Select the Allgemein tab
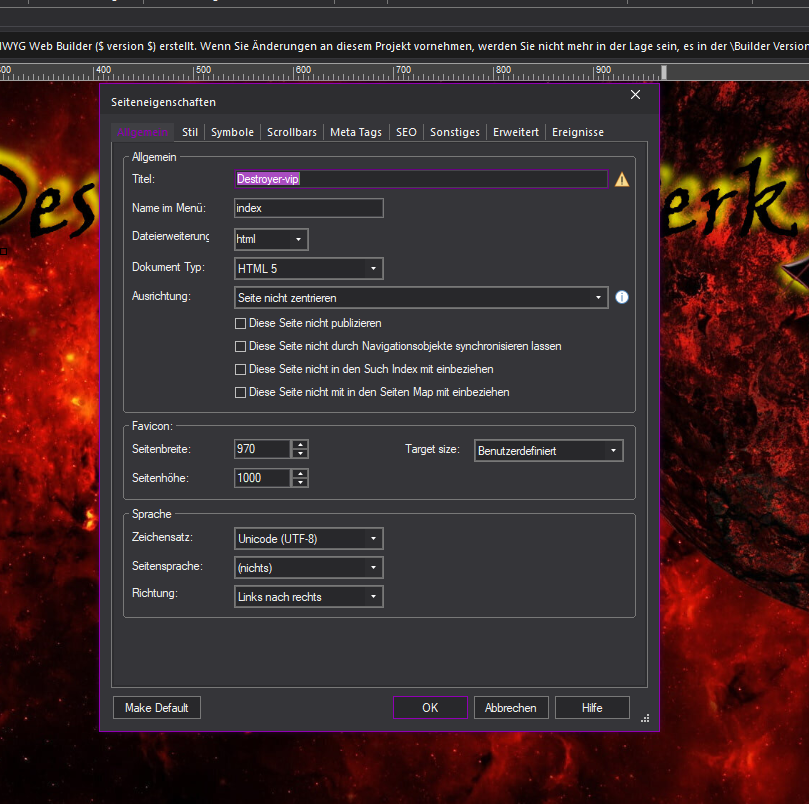Image resolution: width=809 pixels, height=804 pixels. point(142,132)
